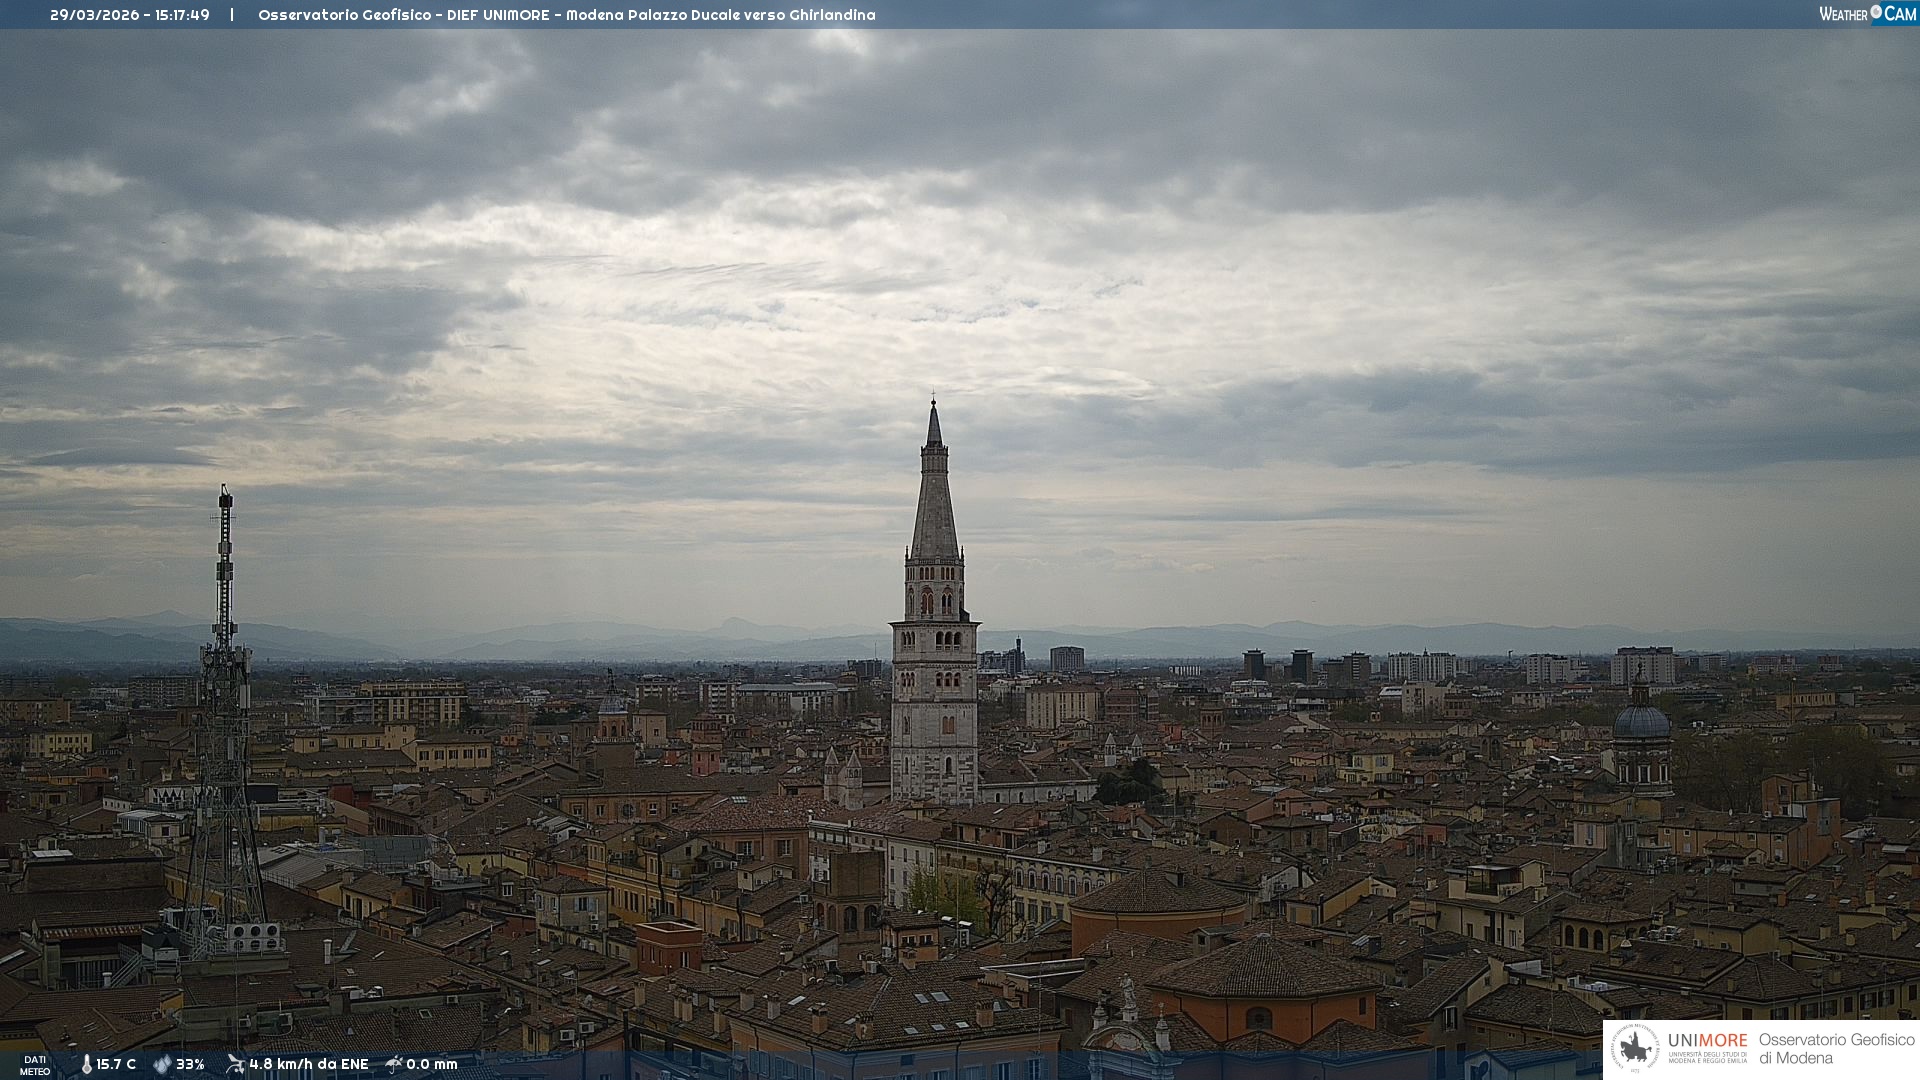Click the Ghirlandina bell tower spire
This screenshot has width=1920, height=1080.
[934, 500]
